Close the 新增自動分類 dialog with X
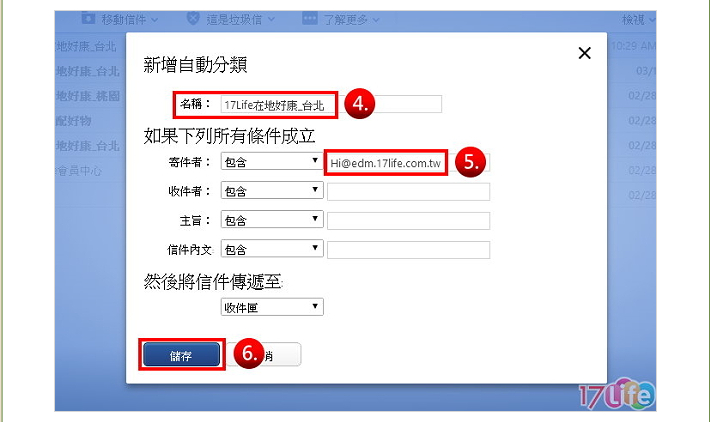Image resolution: width=710 pixels, height=422 pixels. pyautogui.click(x=585, y=53)
